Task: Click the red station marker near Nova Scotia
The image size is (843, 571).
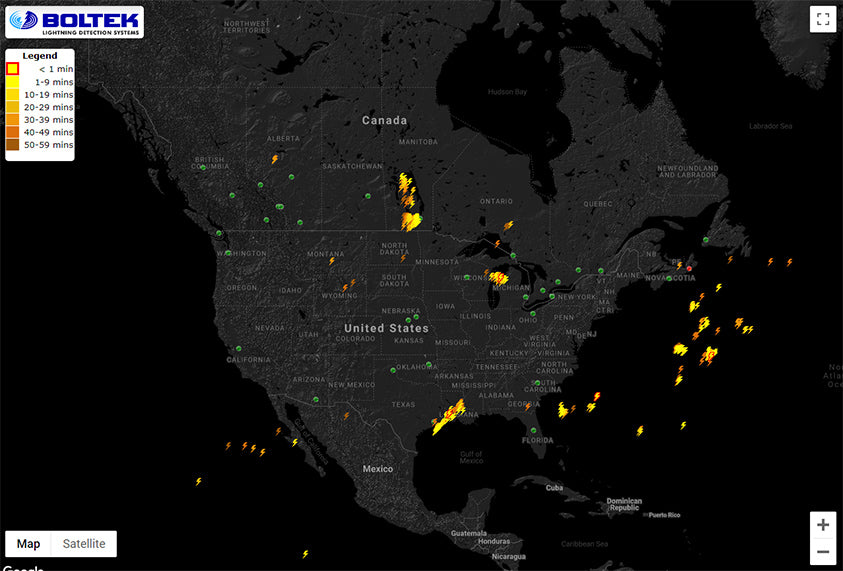Action: [x=689, y=269]
